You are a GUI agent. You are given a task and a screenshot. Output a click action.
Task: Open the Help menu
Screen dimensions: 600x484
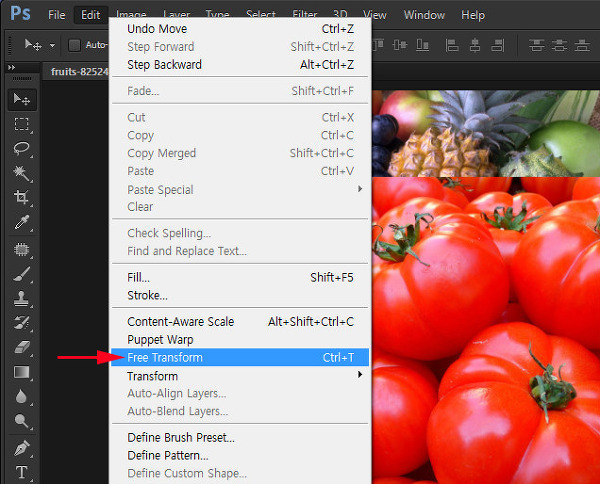[473, 15]
